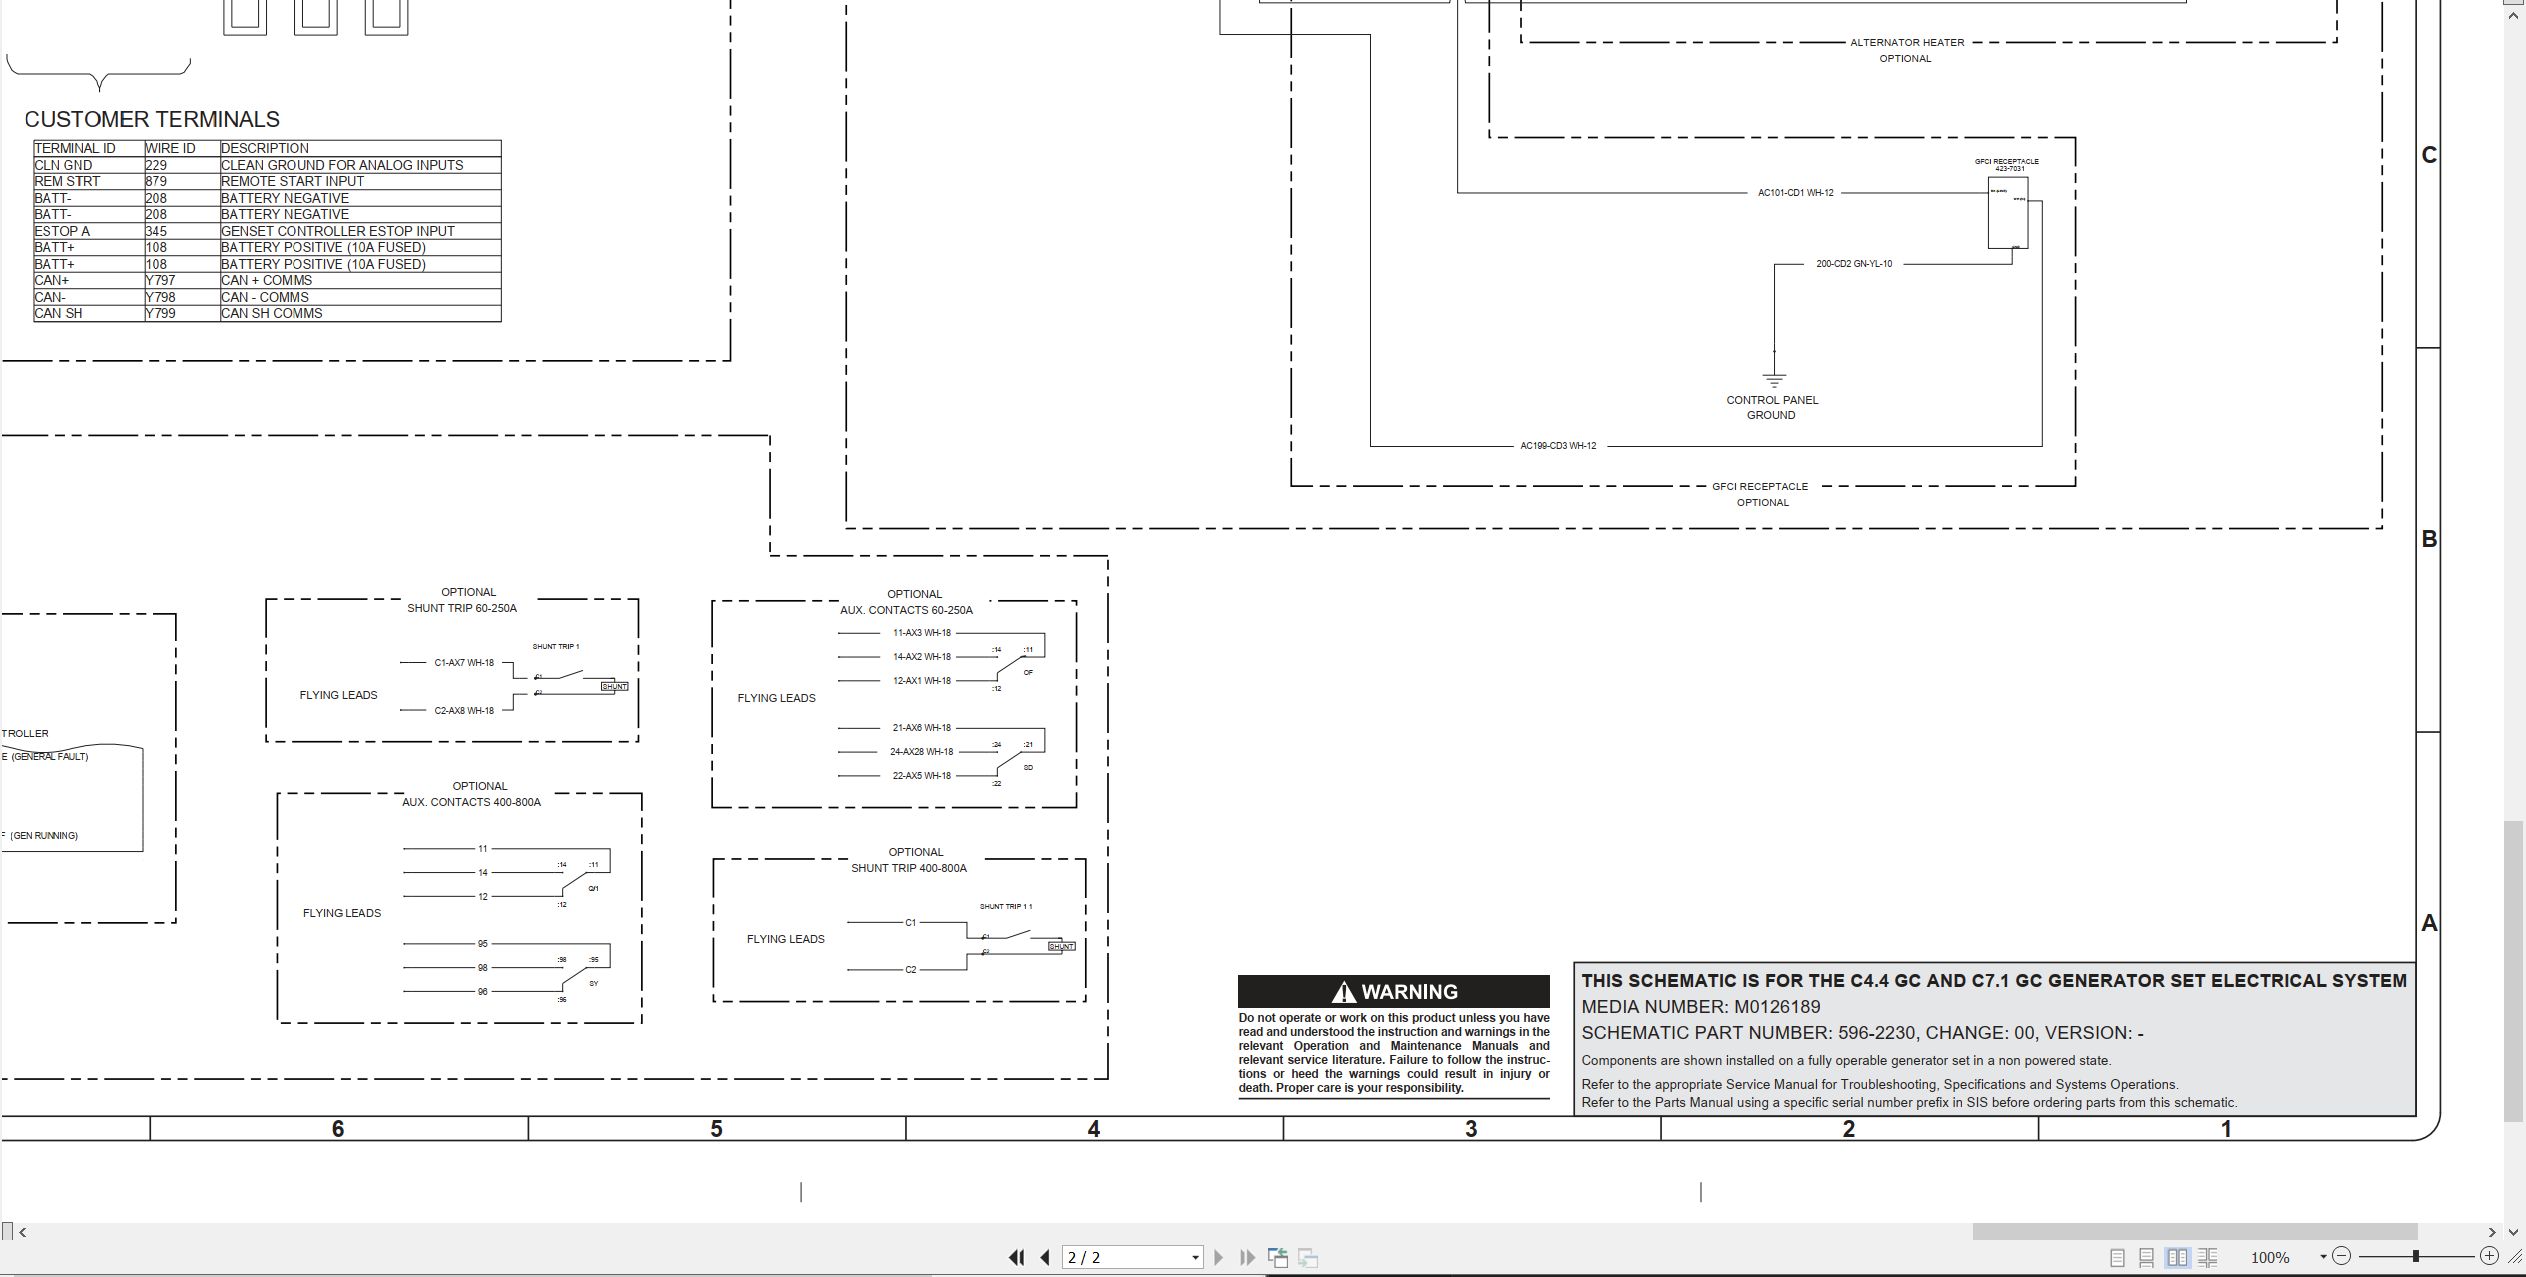The height and width of the screenshot is (1277, 2526).
Task: Click the zoom out minus button
Action: coord(2341,1256)
